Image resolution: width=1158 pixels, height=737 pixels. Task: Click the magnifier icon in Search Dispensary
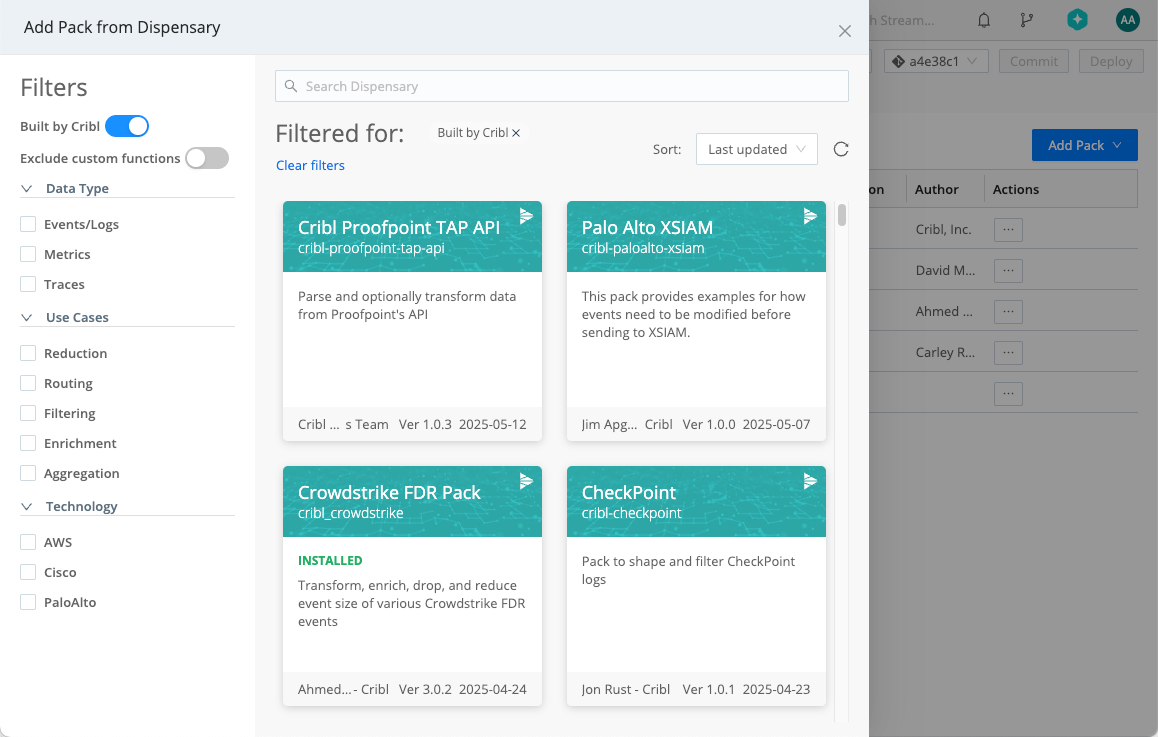click(x=291, y=86)
